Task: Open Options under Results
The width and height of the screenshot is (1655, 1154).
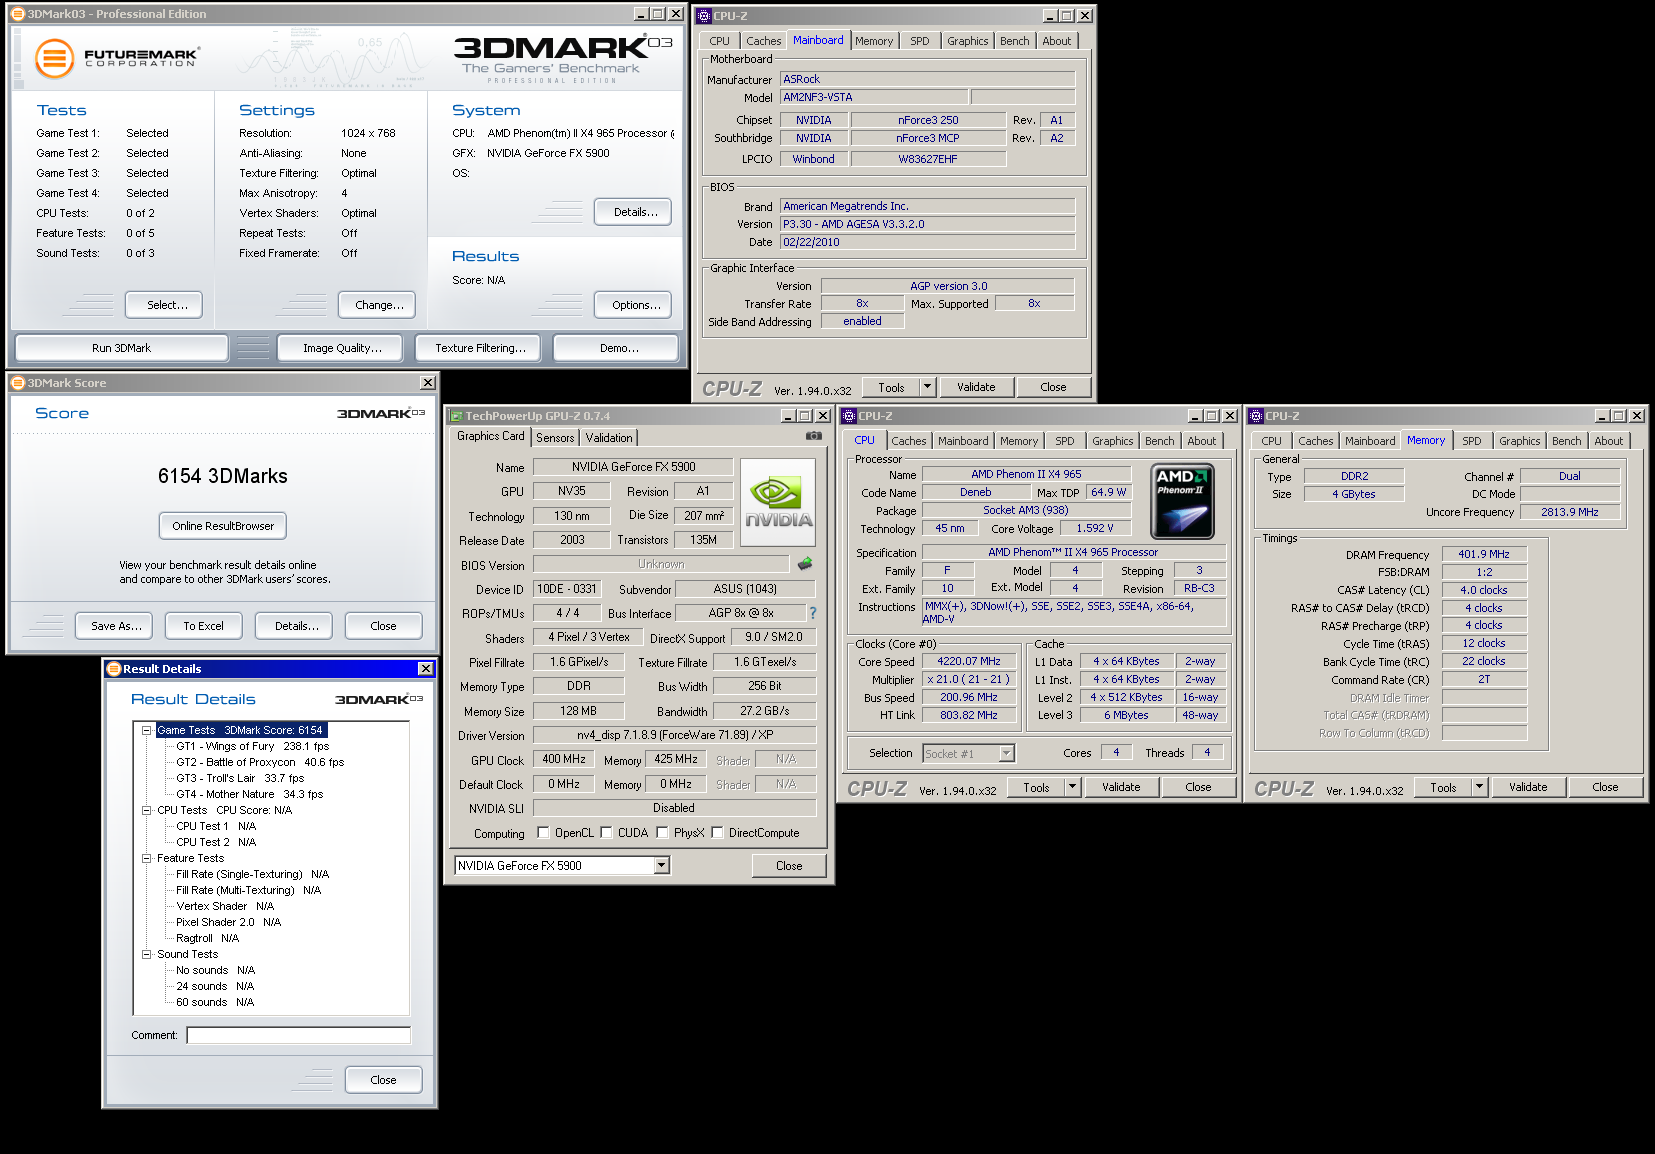Action: tap(633, 305)
